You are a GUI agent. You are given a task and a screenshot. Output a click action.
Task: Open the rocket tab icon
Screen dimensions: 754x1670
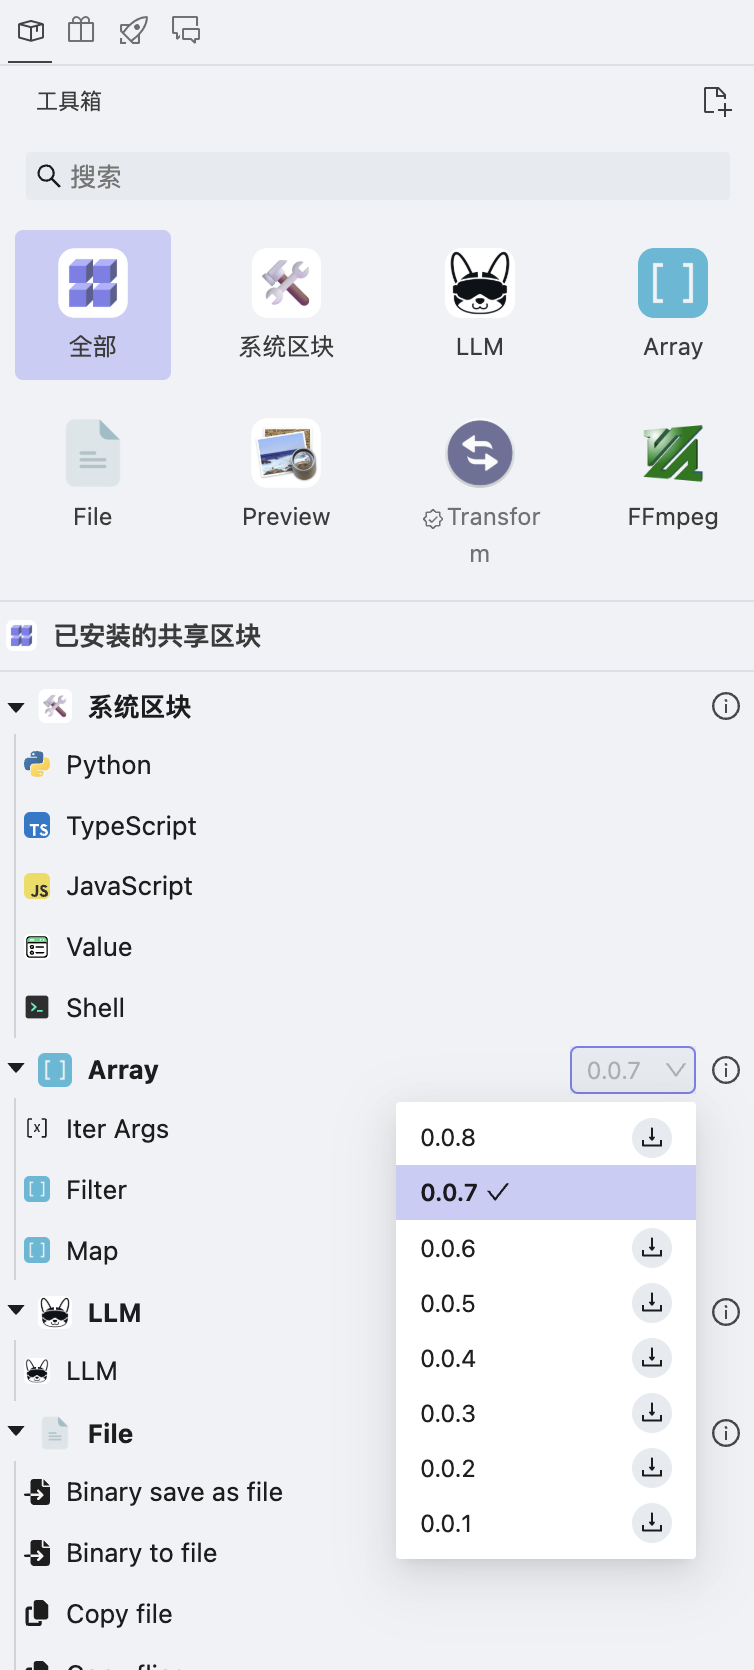pos(133,30)
